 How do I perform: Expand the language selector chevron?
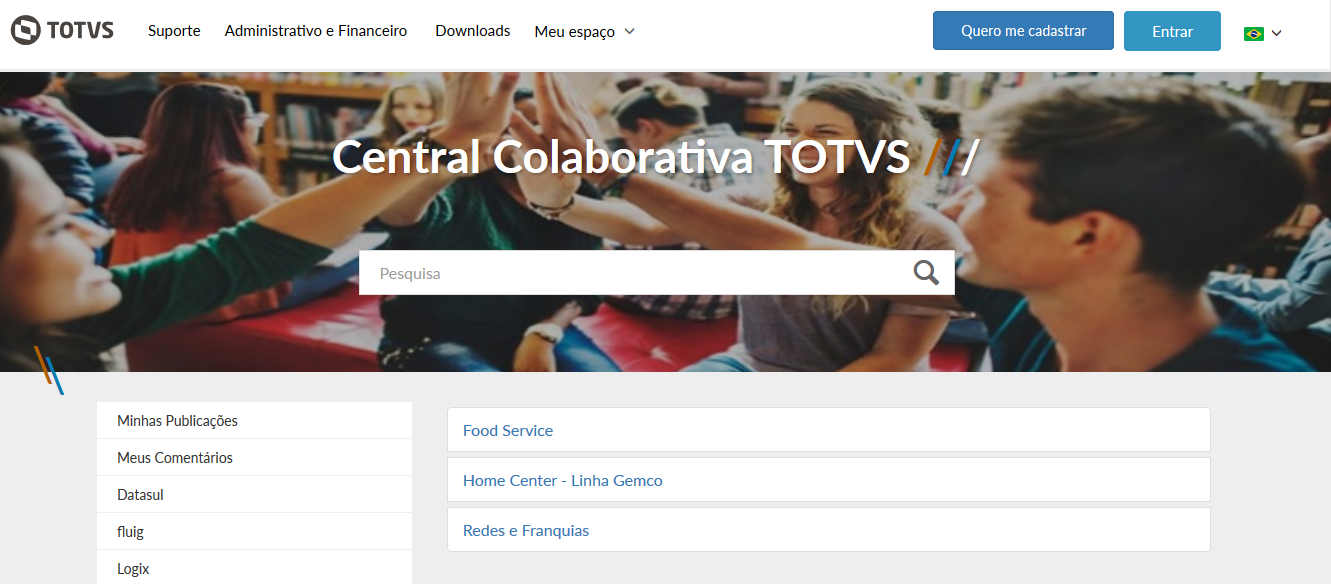pos(1276,33)
